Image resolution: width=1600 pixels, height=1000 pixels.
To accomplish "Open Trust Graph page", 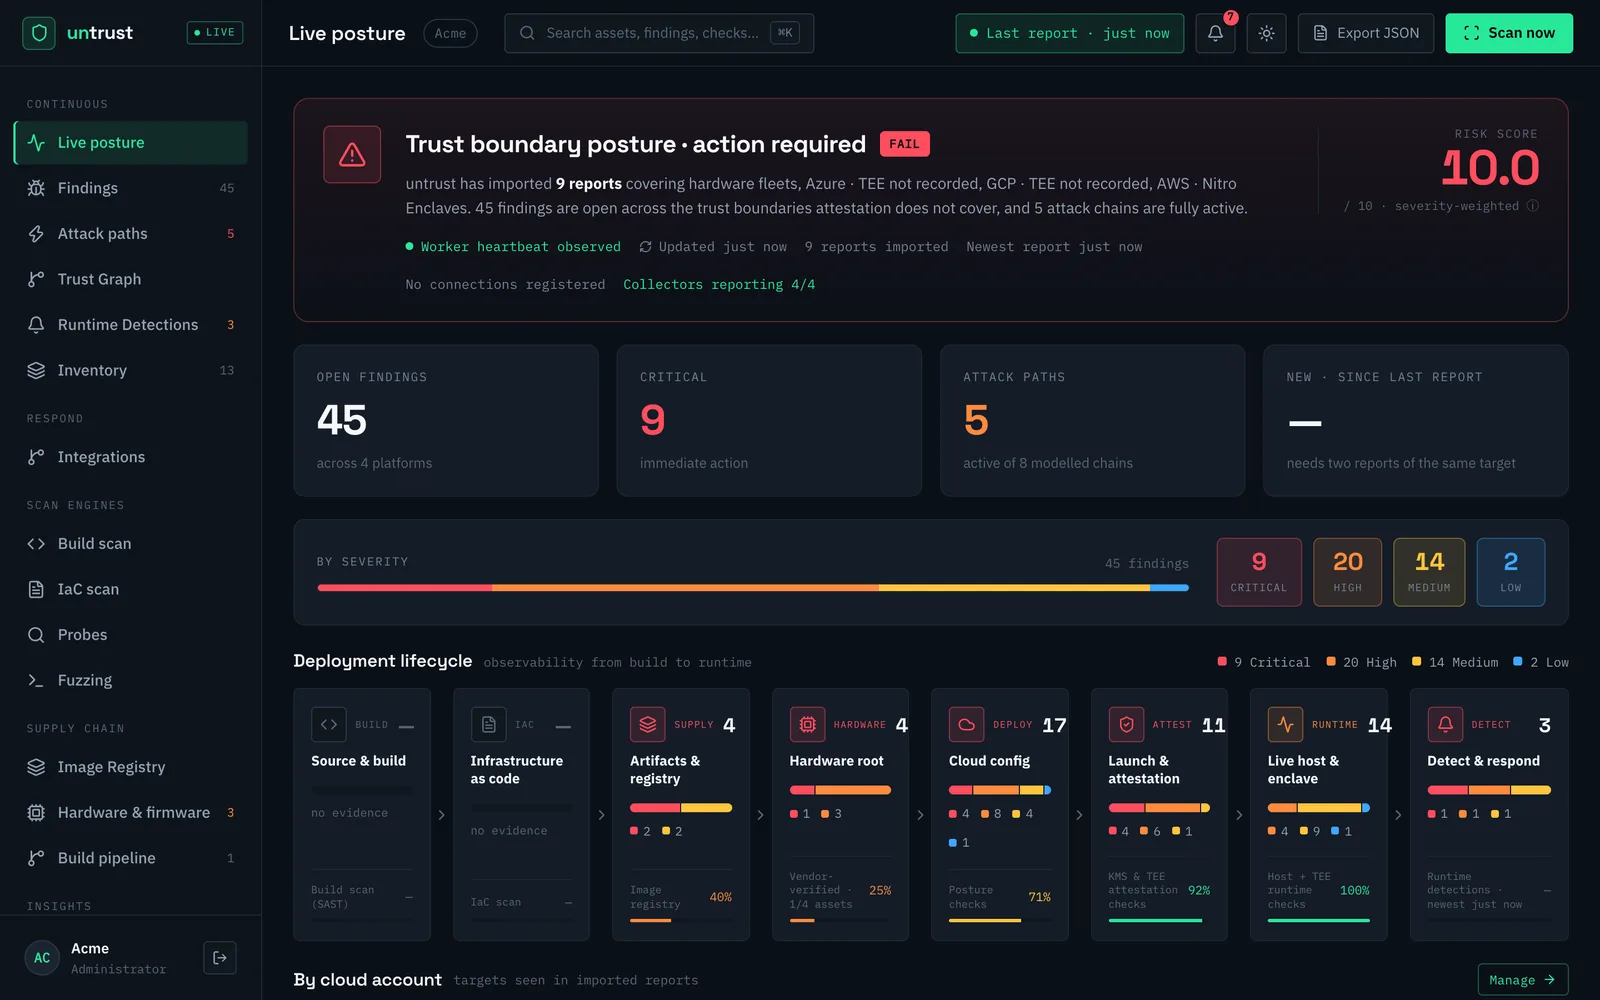I will (x=131, y=279).
